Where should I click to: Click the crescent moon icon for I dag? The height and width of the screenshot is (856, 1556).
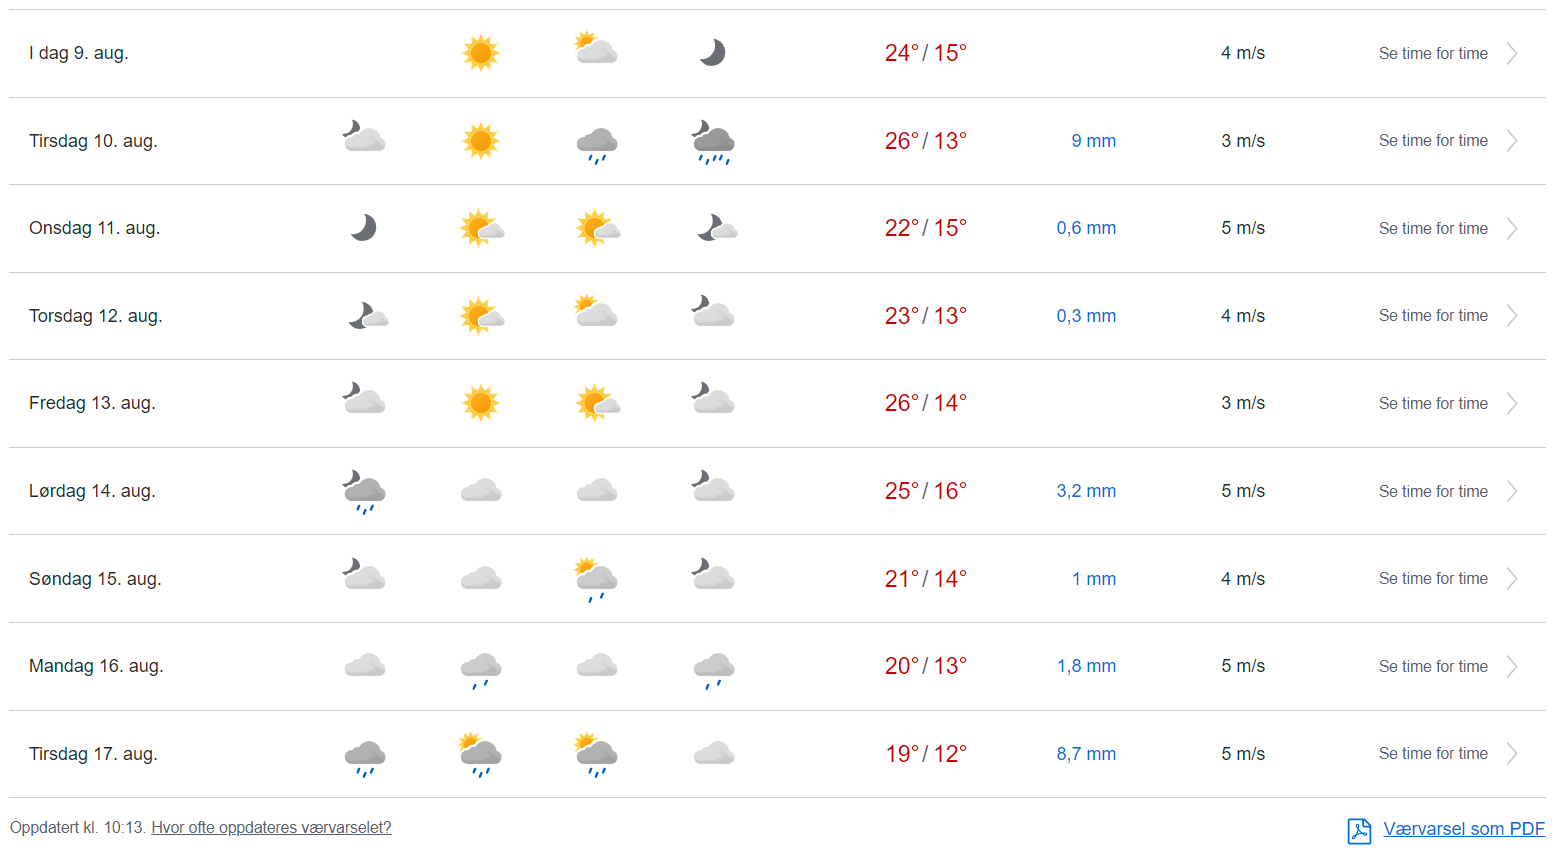pyautogui.click(x=712, y=53)
